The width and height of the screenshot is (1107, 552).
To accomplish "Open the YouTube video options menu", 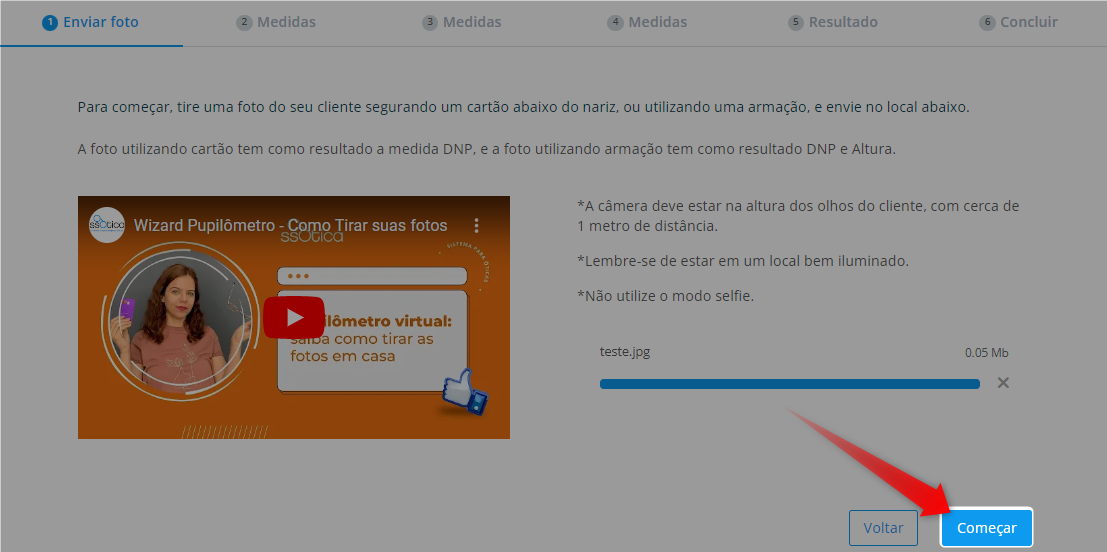I will pyautogui.click(x=477, y=226).
